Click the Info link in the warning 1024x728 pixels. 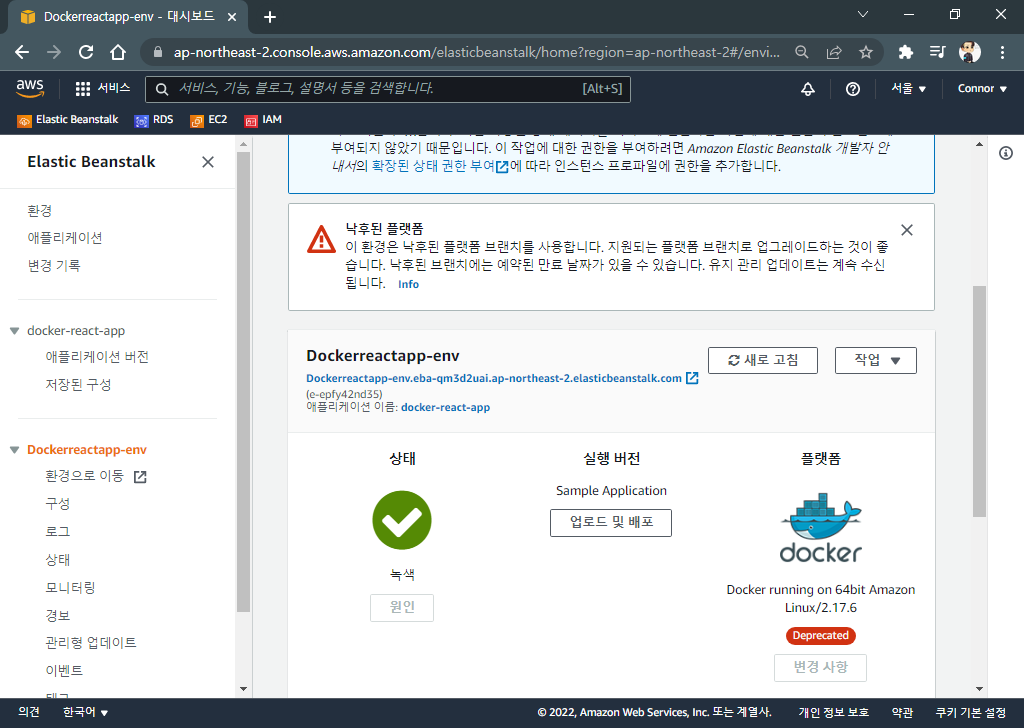tap(408, 284)
